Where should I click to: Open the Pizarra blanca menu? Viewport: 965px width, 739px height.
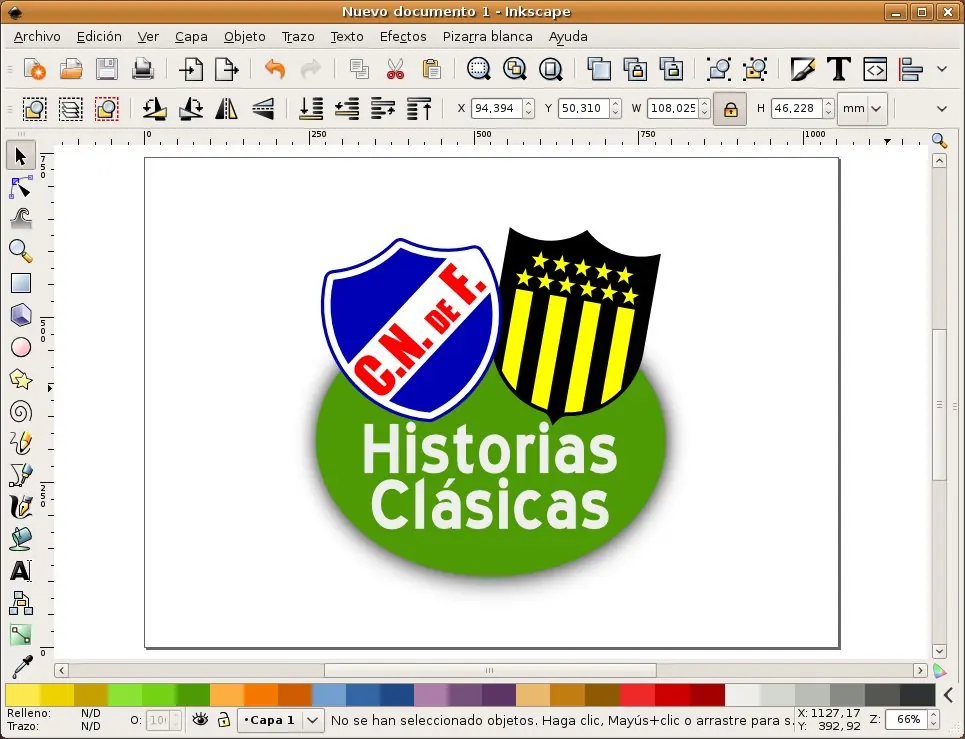487,37
